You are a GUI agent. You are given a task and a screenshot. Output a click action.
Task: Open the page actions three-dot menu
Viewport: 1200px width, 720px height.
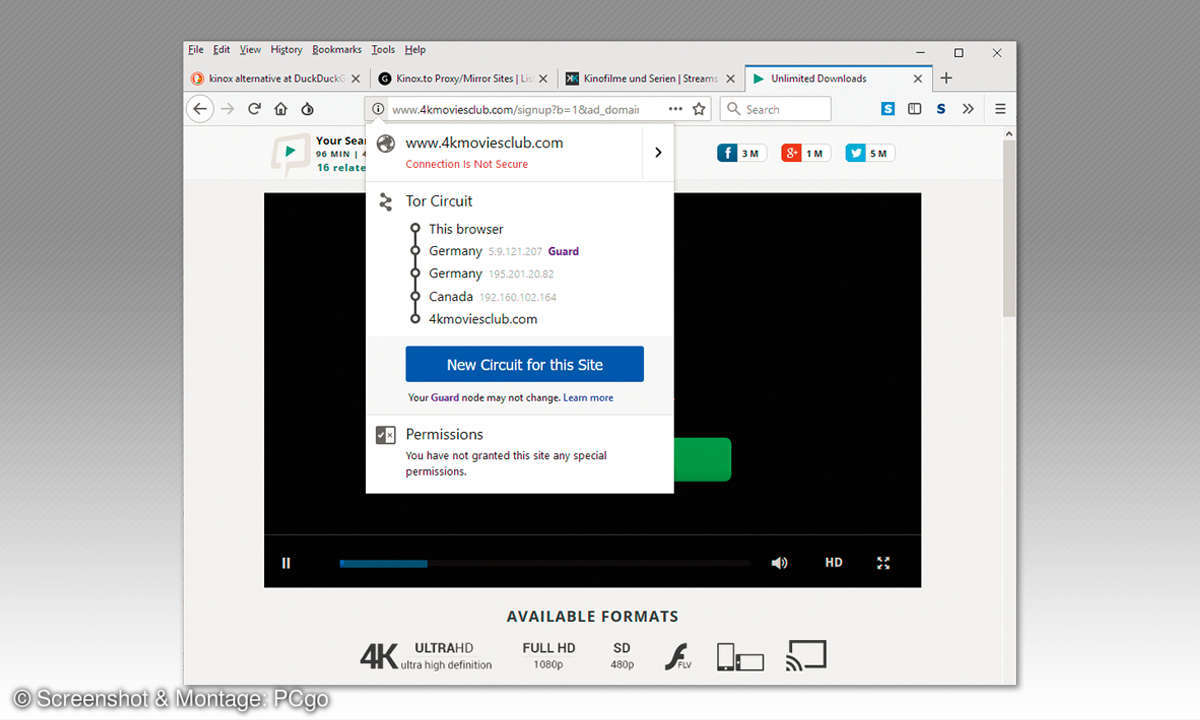click(x=676, y=109)
